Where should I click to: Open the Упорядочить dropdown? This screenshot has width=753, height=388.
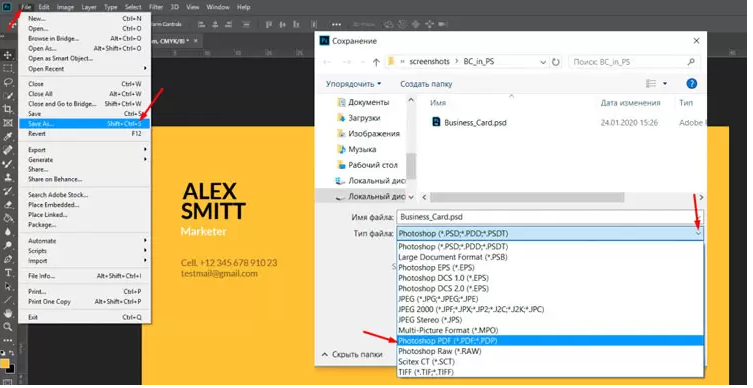click(x=354, y=84)
